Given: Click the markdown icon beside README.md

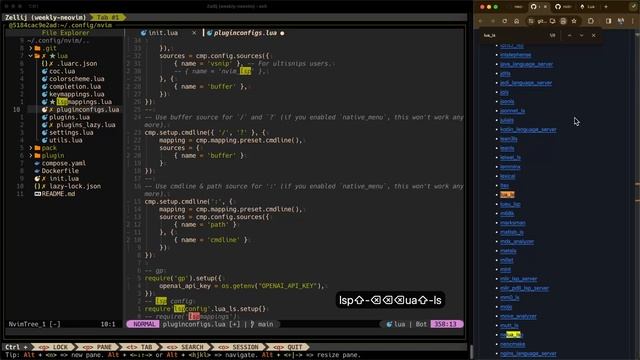Looking at the screenshot, I should click(x=38, y=194).
